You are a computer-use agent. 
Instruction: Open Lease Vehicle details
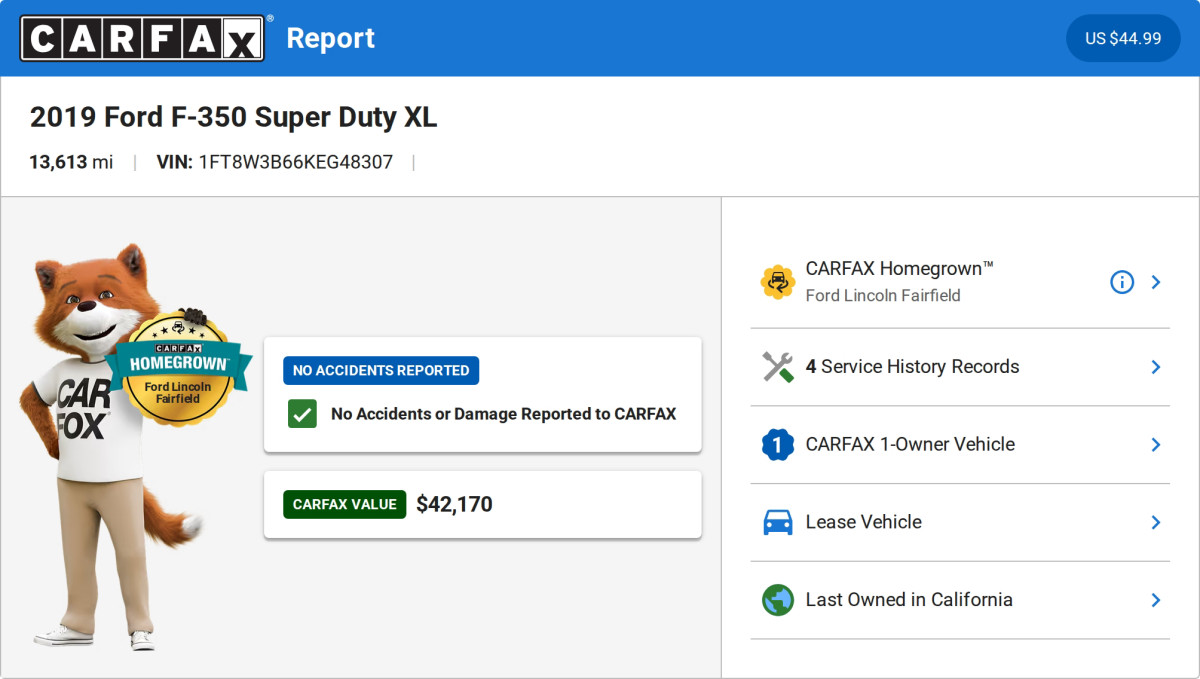[x=960, y=522]
